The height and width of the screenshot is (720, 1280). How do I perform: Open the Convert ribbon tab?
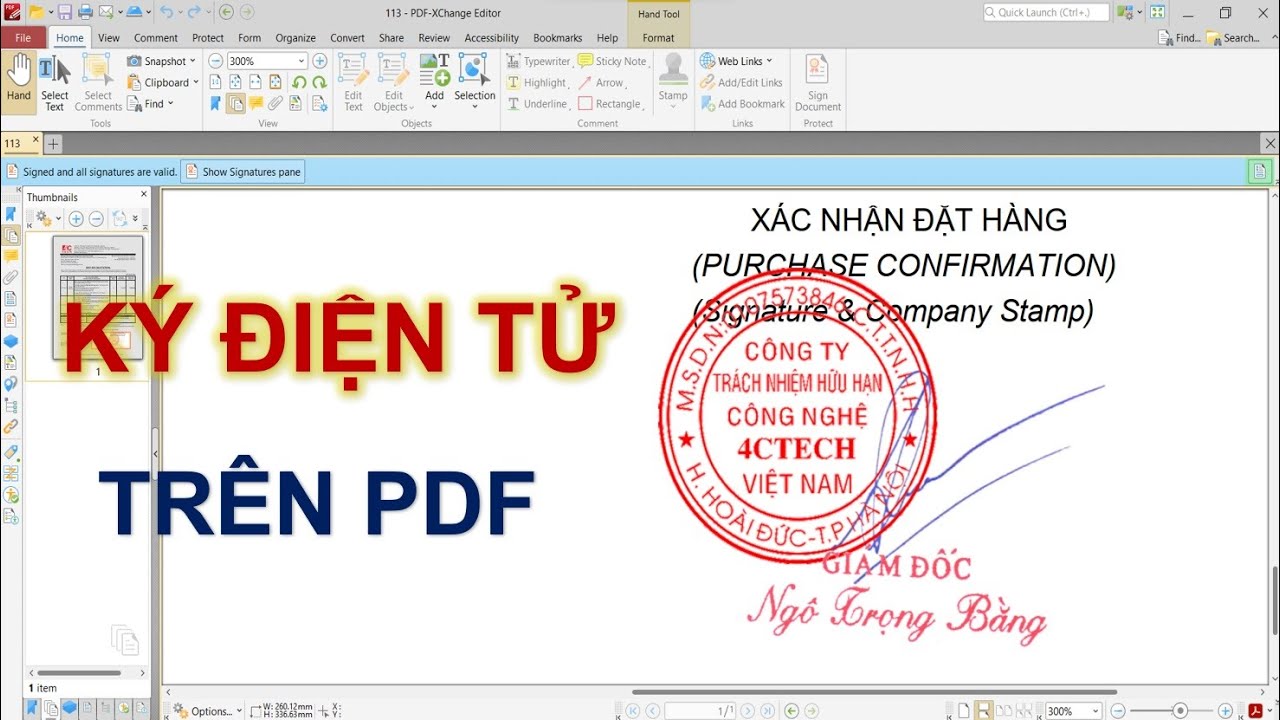pyautogui.click(x=348, y=38)
